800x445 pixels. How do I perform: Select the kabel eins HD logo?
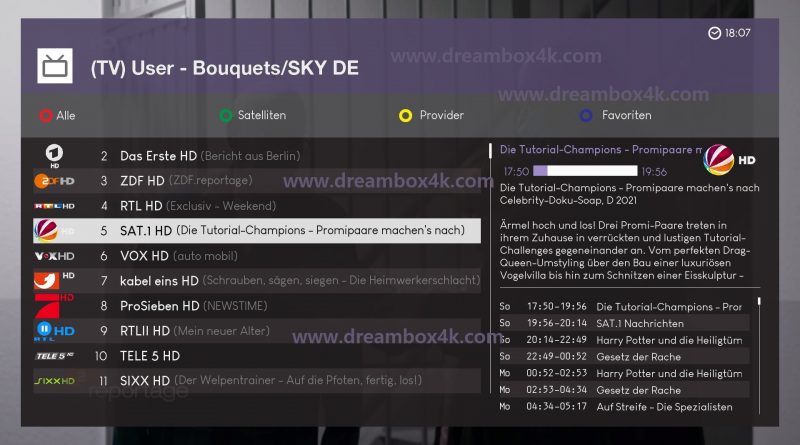coord(54,280)
